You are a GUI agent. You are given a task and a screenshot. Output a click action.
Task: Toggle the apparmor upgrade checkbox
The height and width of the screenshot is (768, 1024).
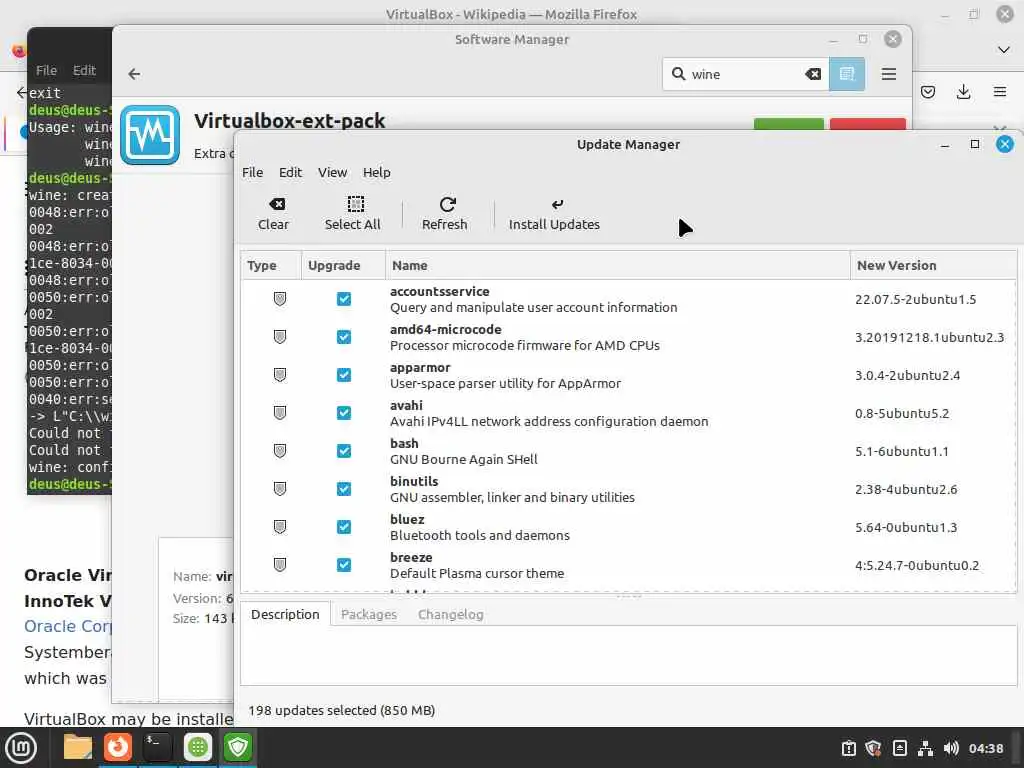[x=344, y=375]
